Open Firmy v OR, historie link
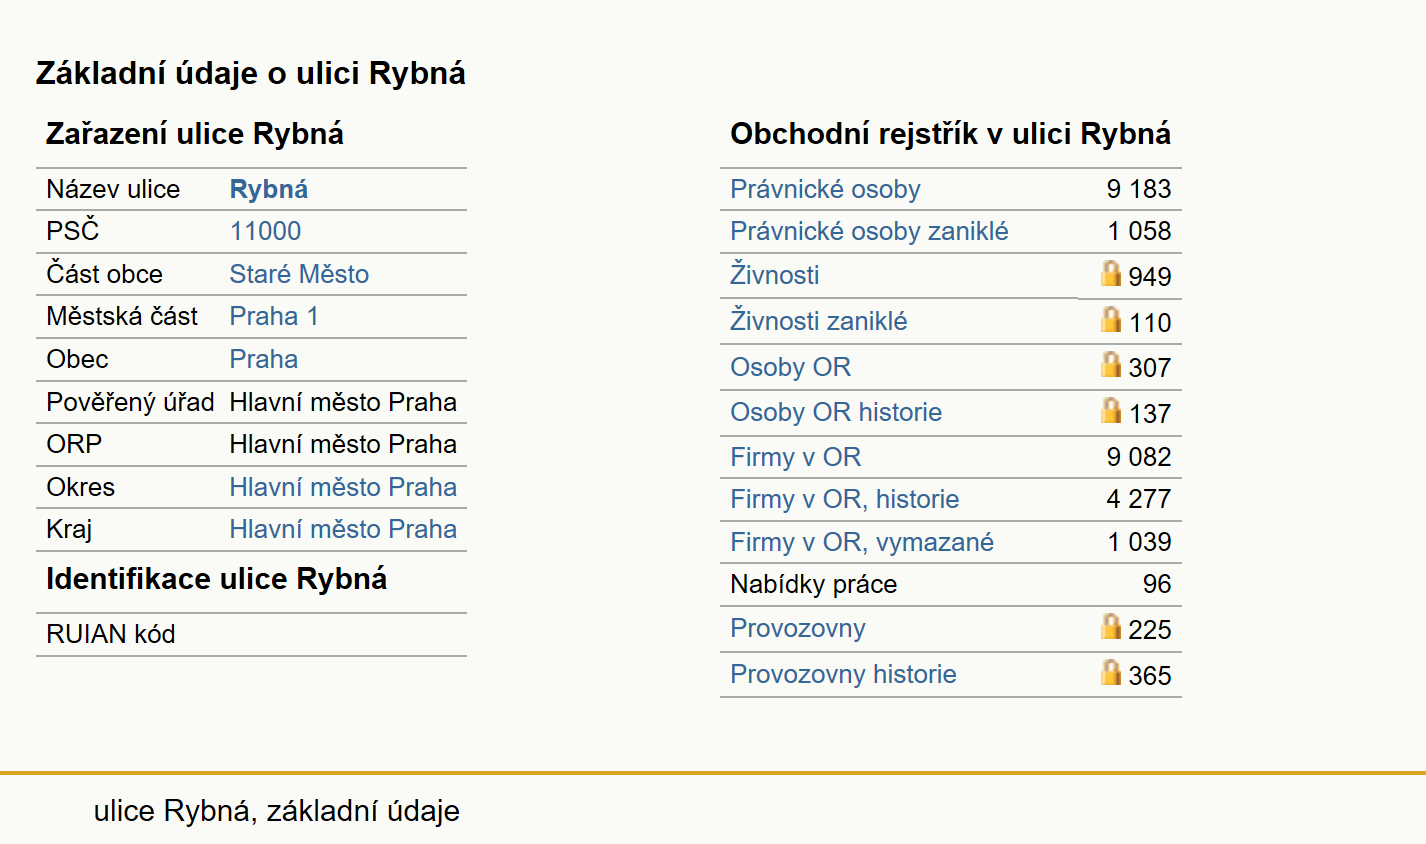 tap(845, 499)
